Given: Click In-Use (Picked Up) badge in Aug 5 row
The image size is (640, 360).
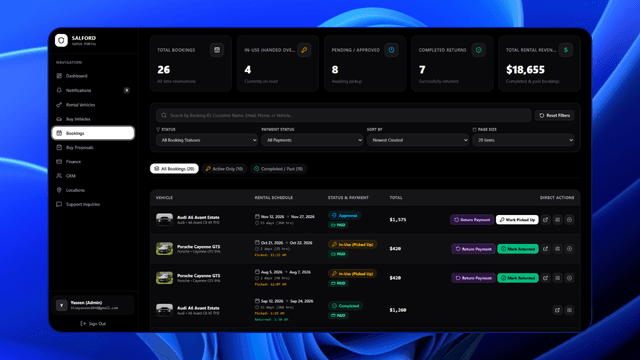Looking at the screenshot, I should click(352, 273).
